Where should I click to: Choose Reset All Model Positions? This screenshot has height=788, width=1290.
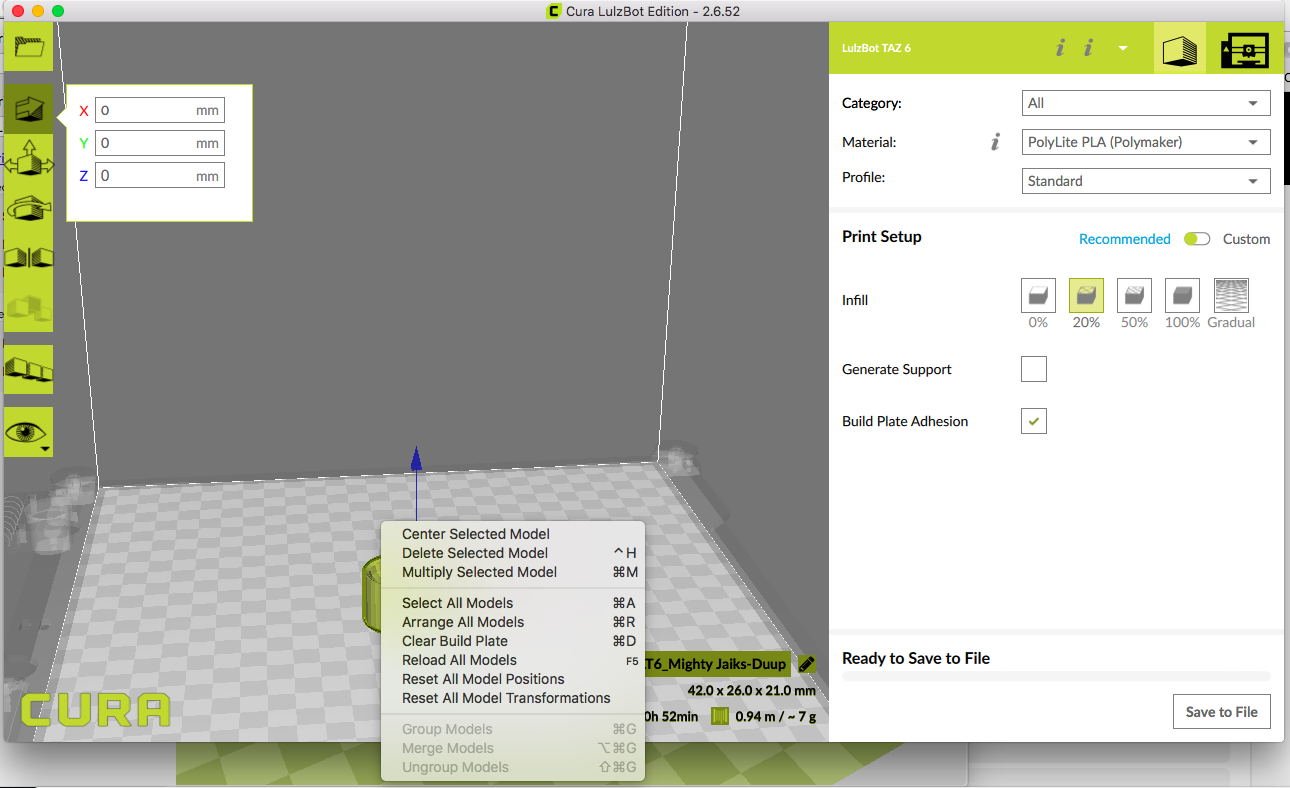click(x=513, y=679)
